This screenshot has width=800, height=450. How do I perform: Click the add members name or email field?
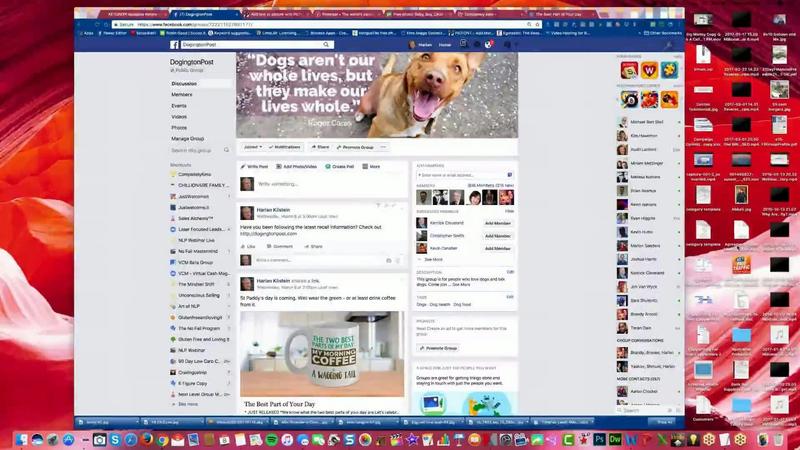coord(464,175)
